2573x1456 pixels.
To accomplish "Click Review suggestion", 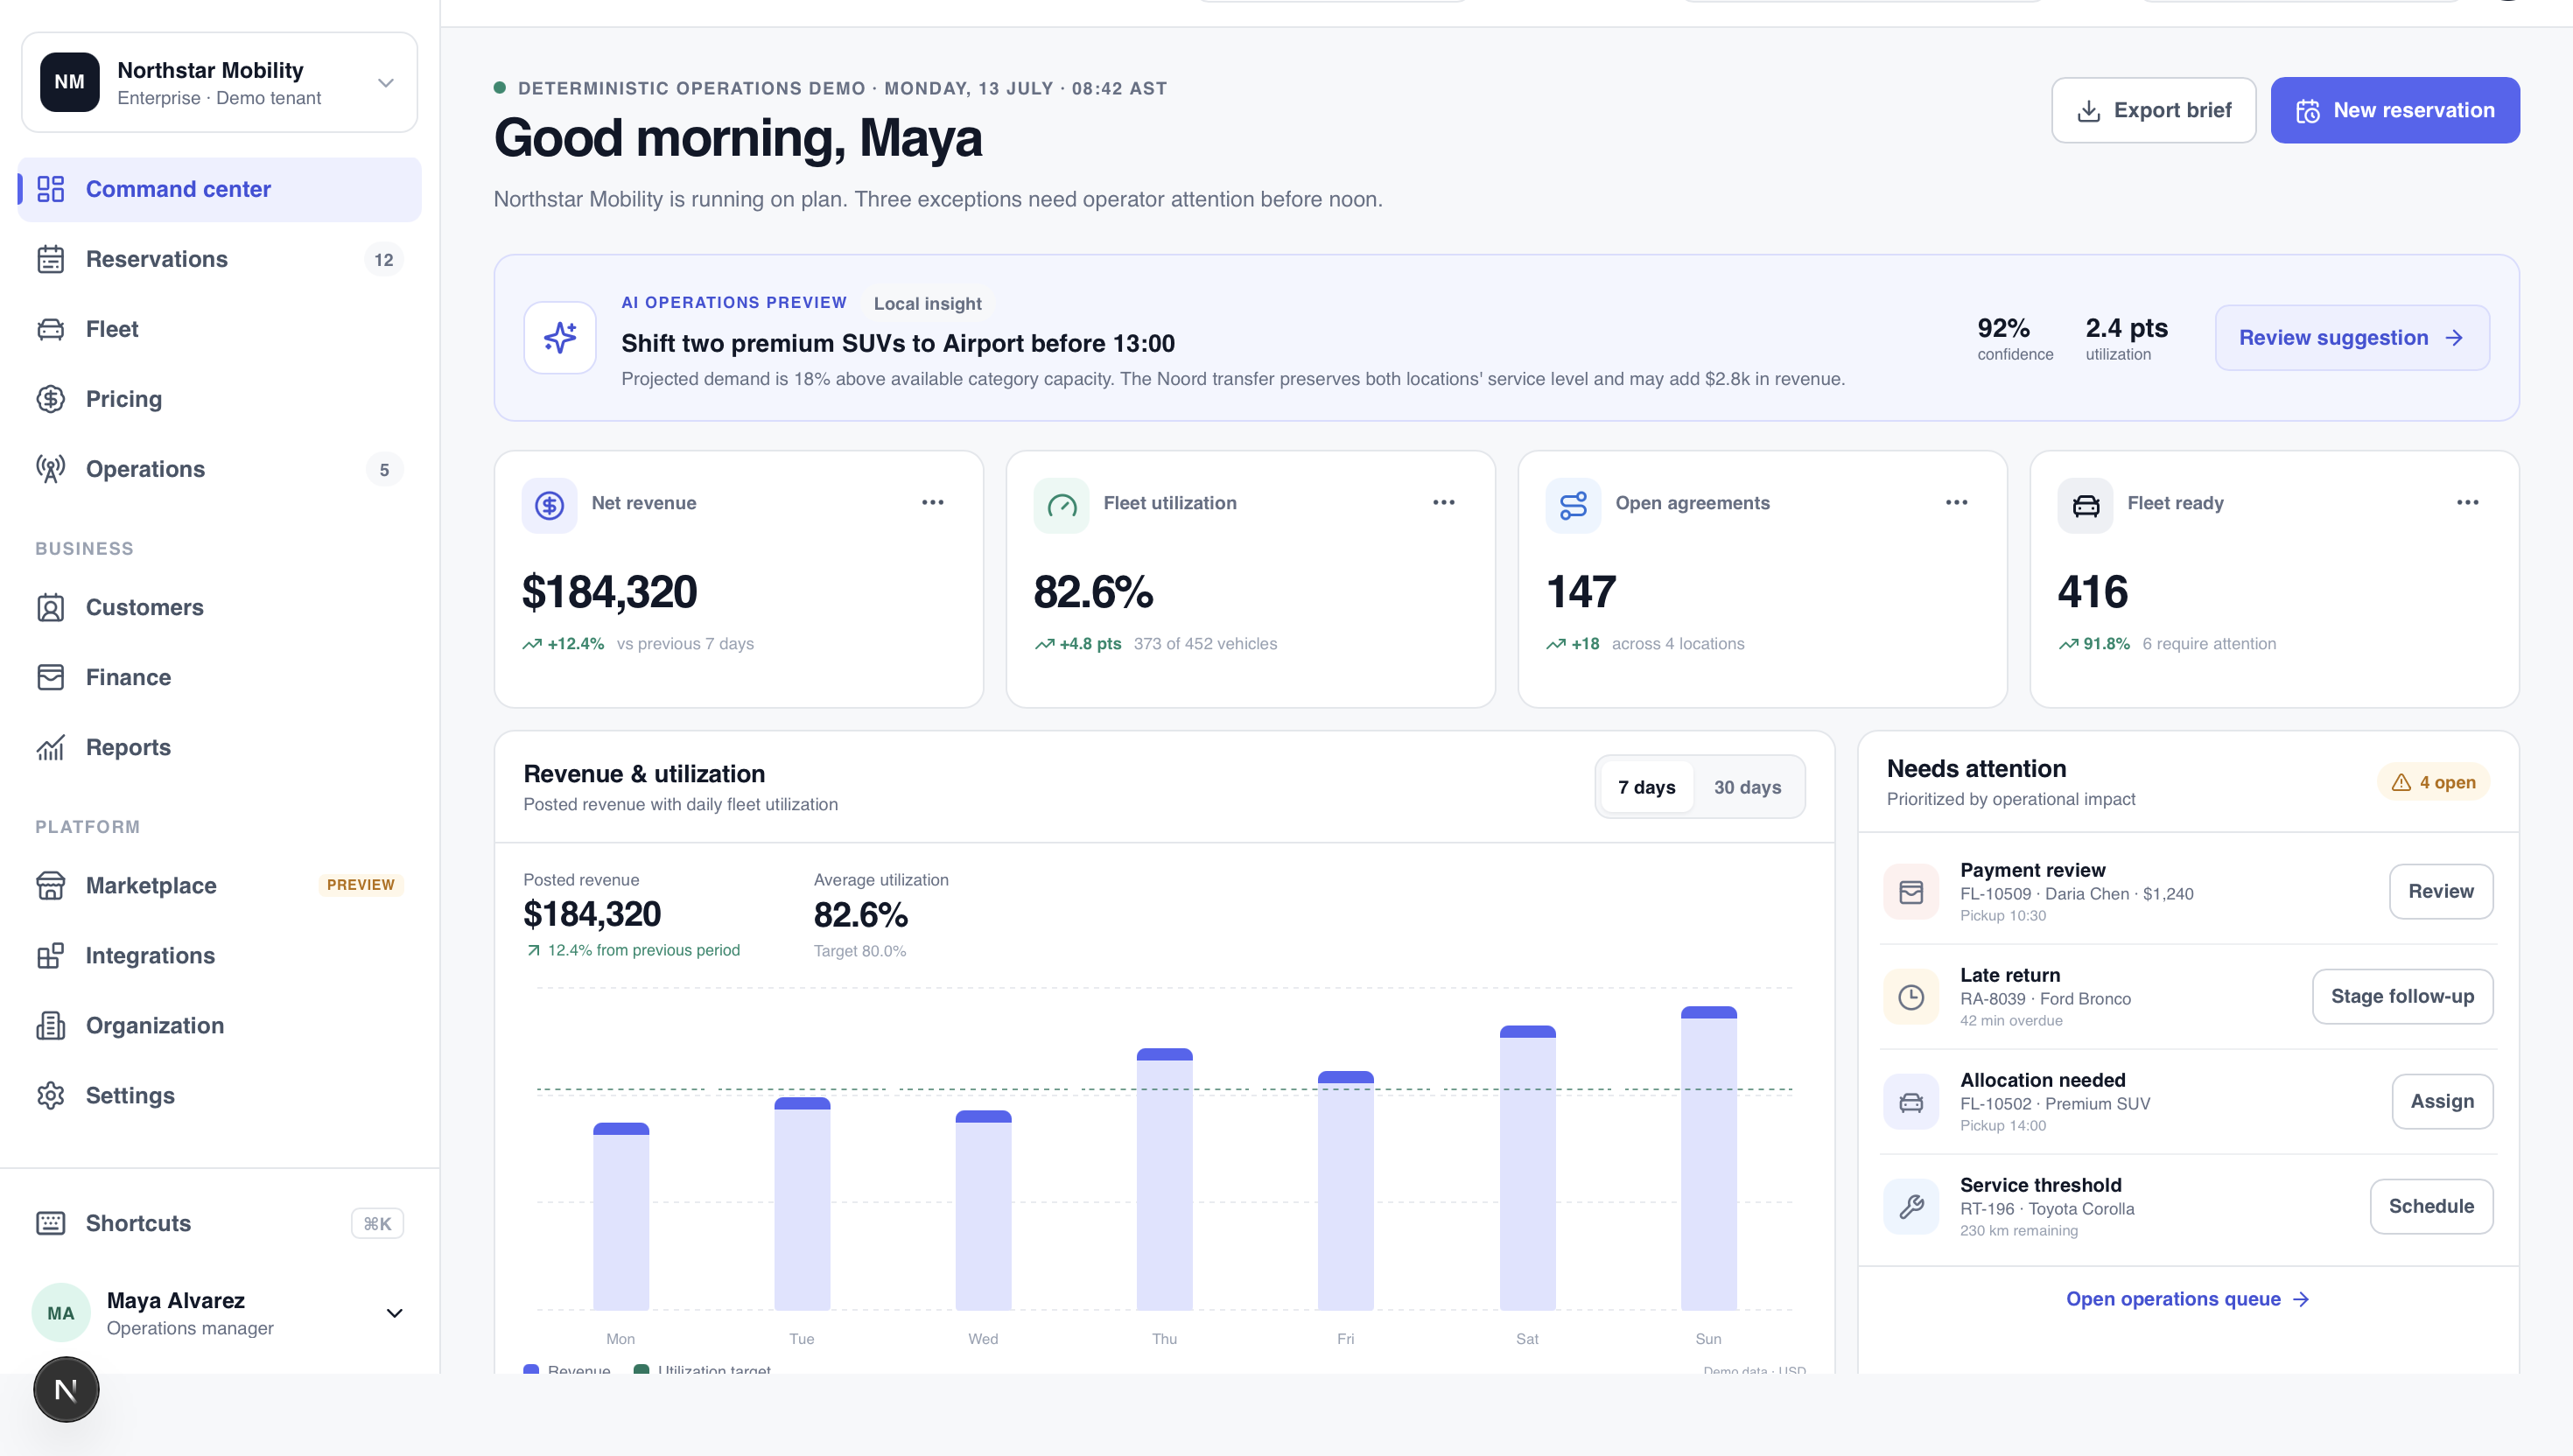I will pyautogui.click(x=2352, y=338).
